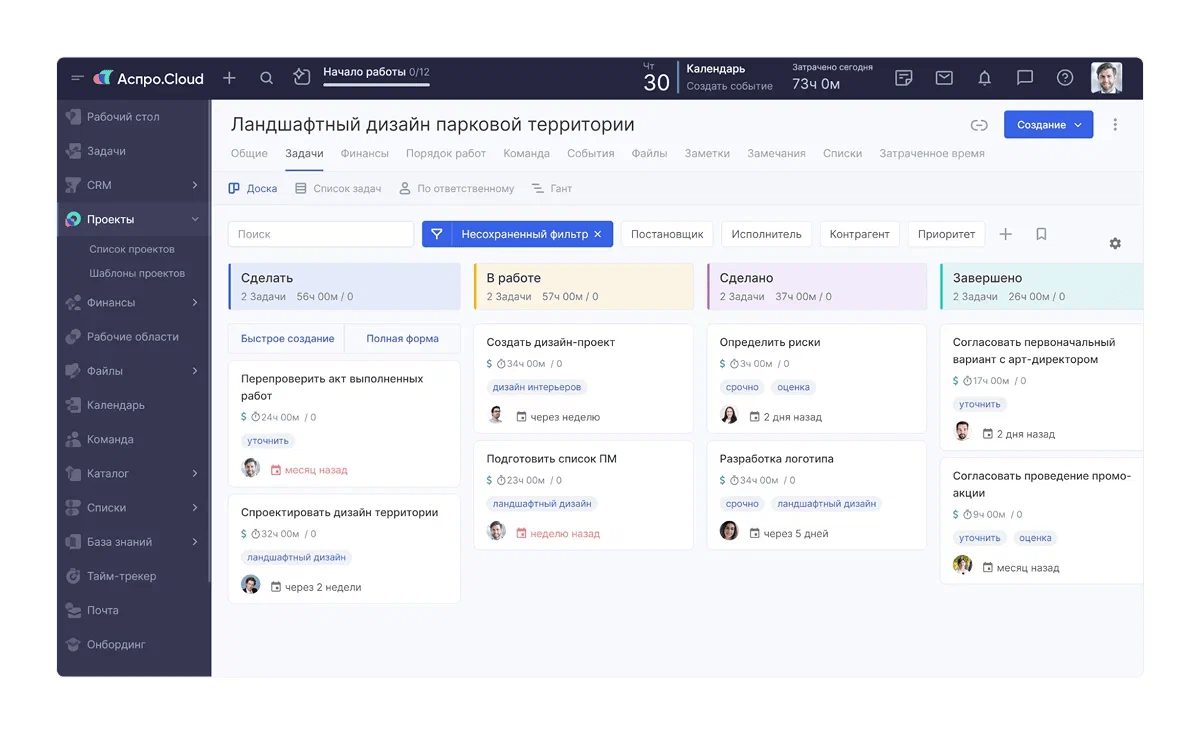Switch to Список задач view

(x=338, y=188)
